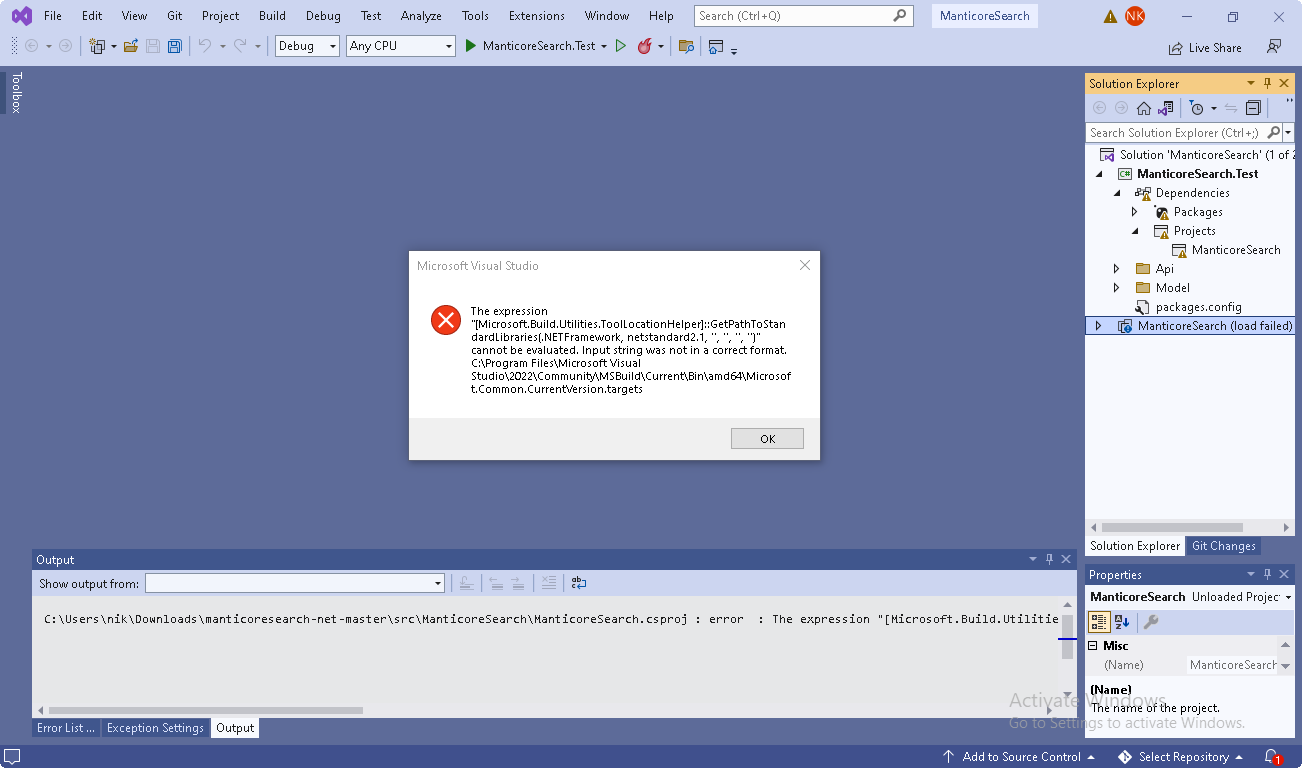This screenshot has width=1302, height=768.
Task: Pin the Solution Explorer panel
Action: pos(1268,83)
